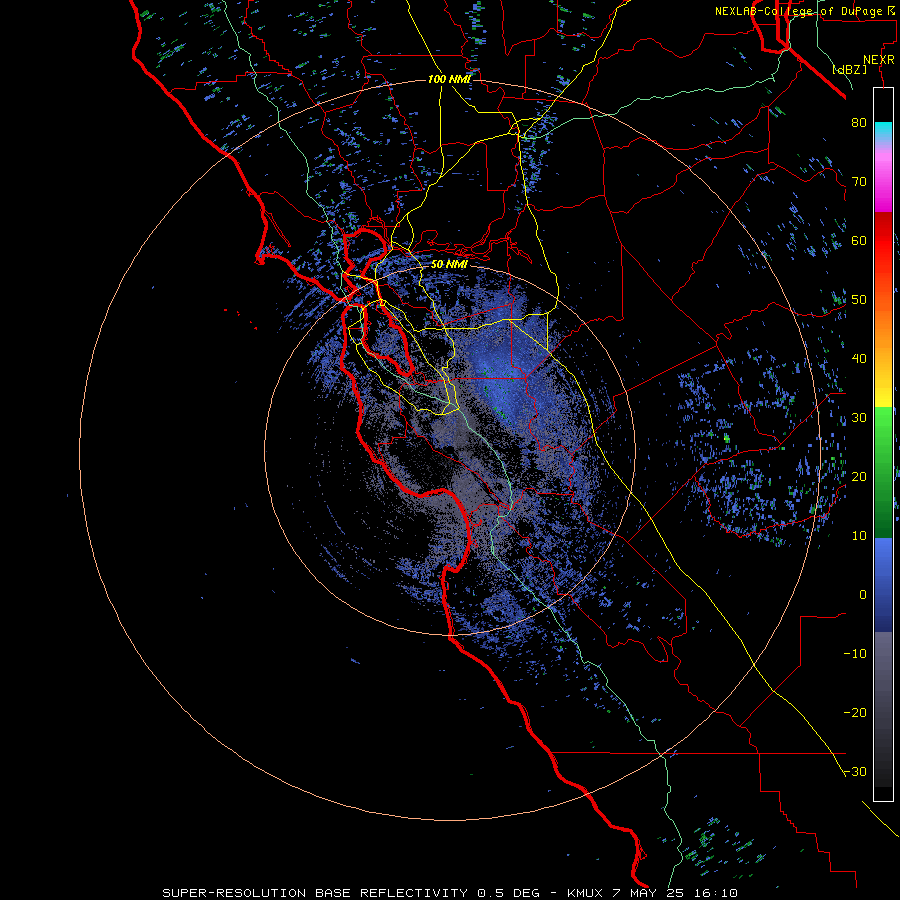
Task: Click the 10 dBZ scale label
Action: [859, 536]
